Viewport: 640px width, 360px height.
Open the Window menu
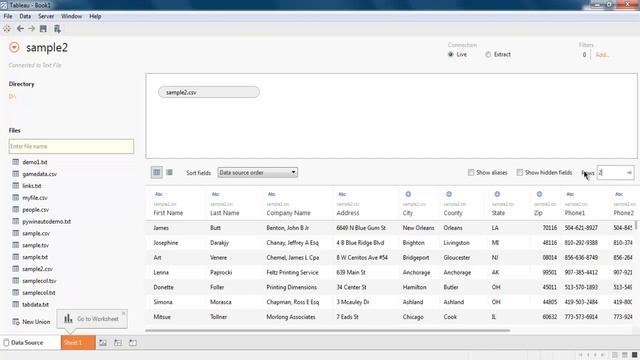71,16
